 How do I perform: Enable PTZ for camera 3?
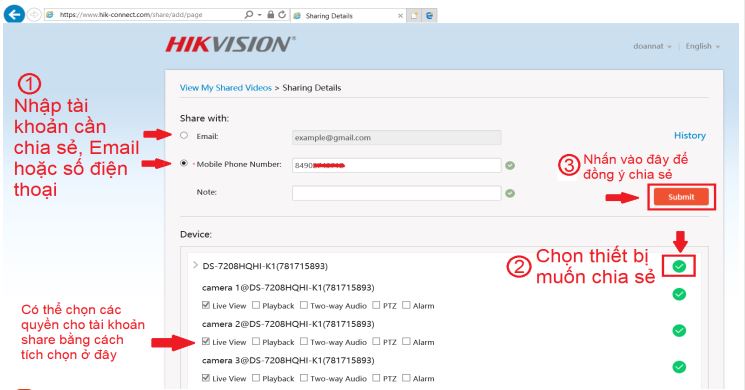(x=376, y=378)
